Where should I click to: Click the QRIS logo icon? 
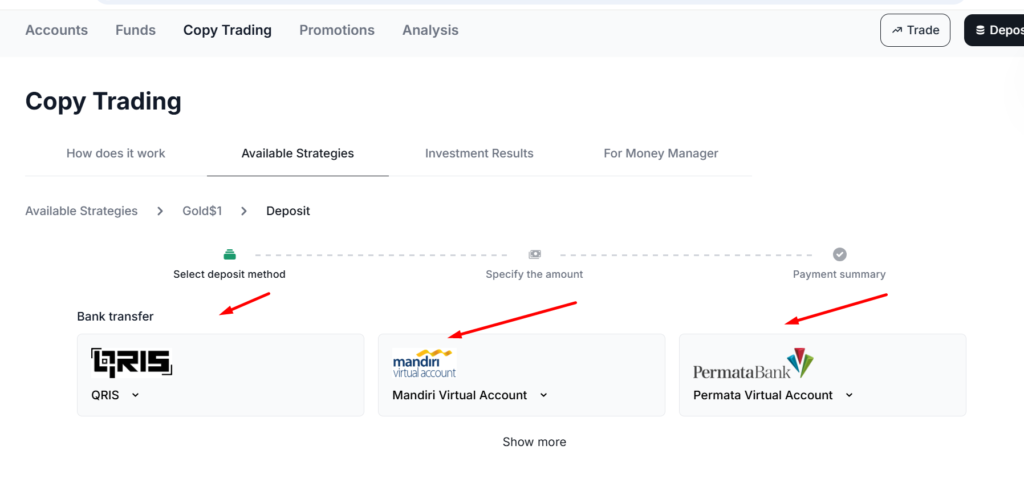tap(131, 363)
